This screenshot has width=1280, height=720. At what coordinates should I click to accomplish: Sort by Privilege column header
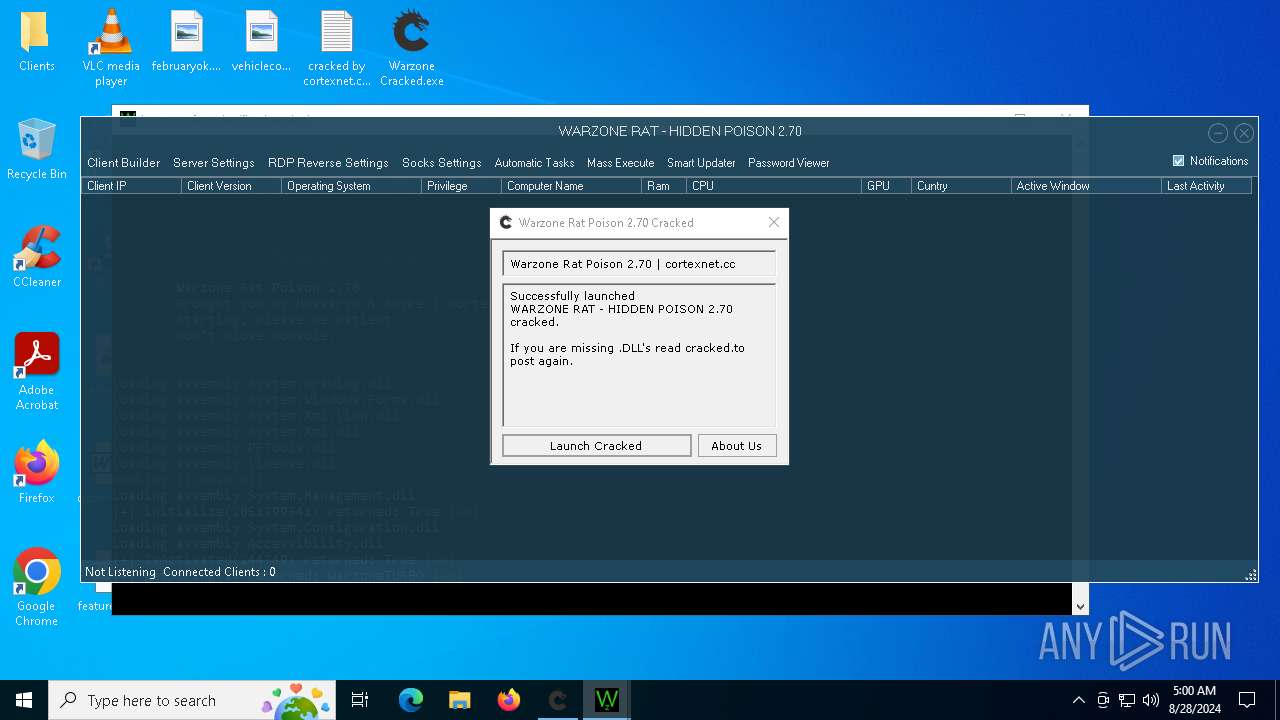pos(461,186)
